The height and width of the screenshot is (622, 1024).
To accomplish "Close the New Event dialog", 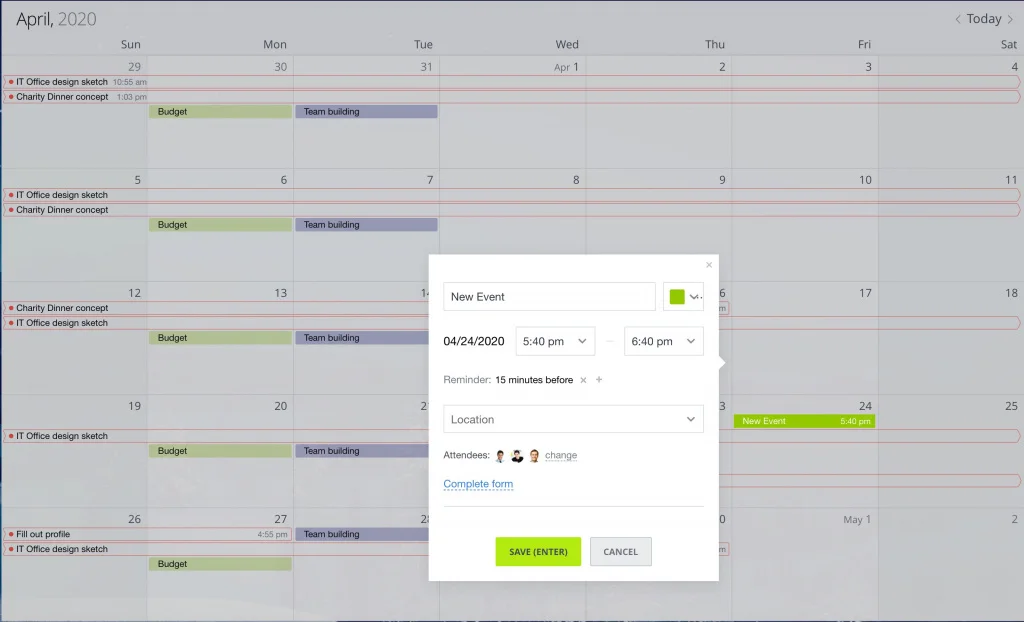I will tap(709, 264).
